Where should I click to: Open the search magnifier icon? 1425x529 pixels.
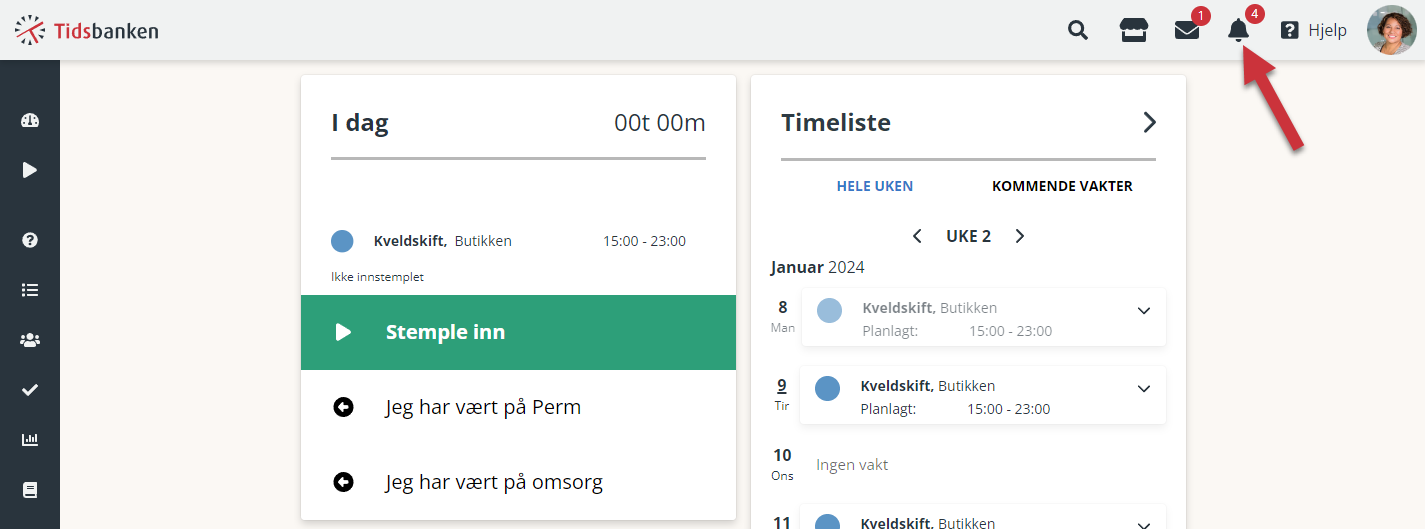[x=1078, y=30]
